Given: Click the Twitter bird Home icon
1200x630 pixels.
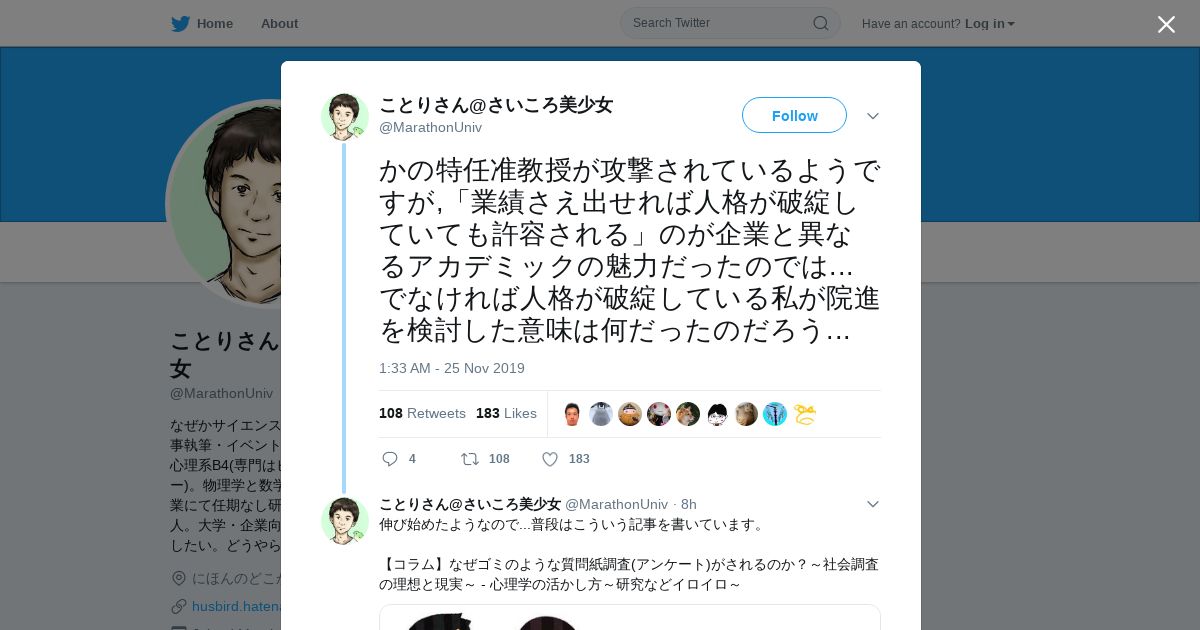Looking at the screenshot, I should 180,23.
